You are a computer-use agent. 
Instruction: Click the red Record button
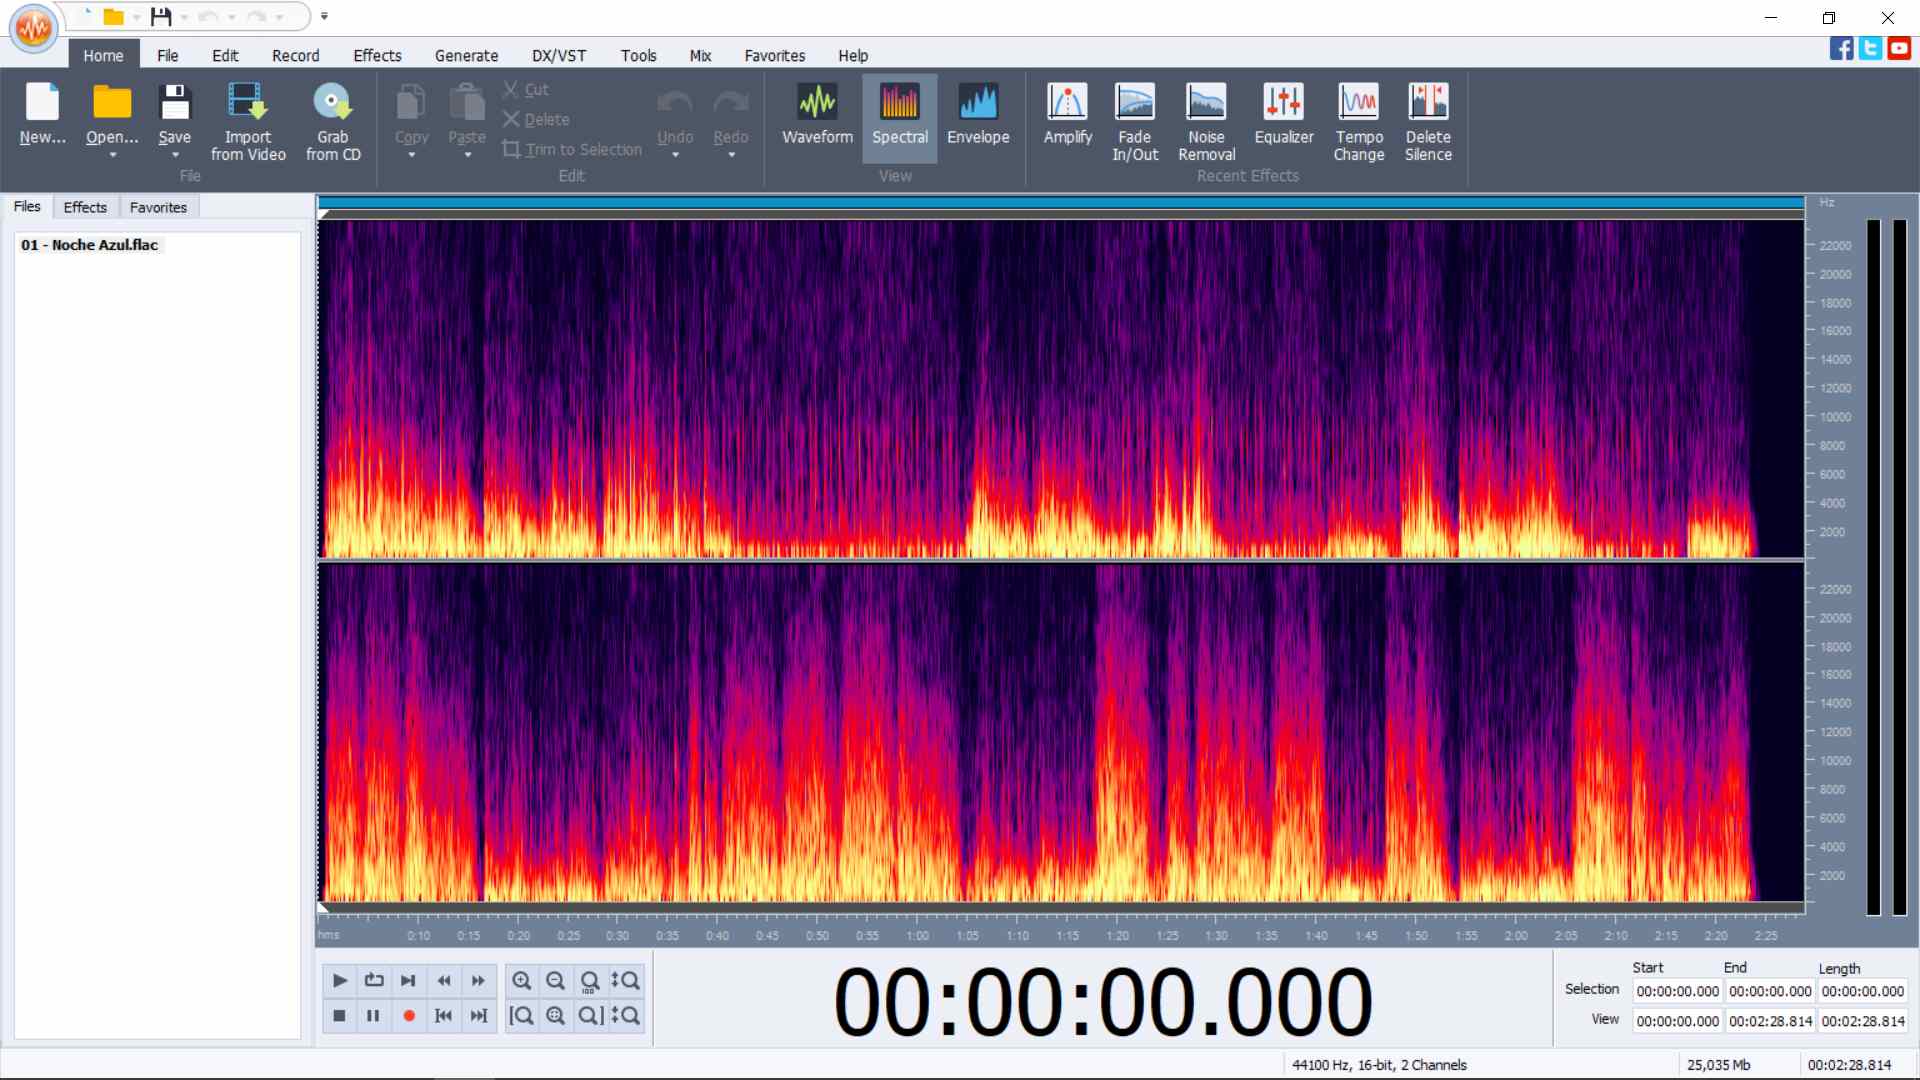pyautogui.click(x=408, y=1016)
